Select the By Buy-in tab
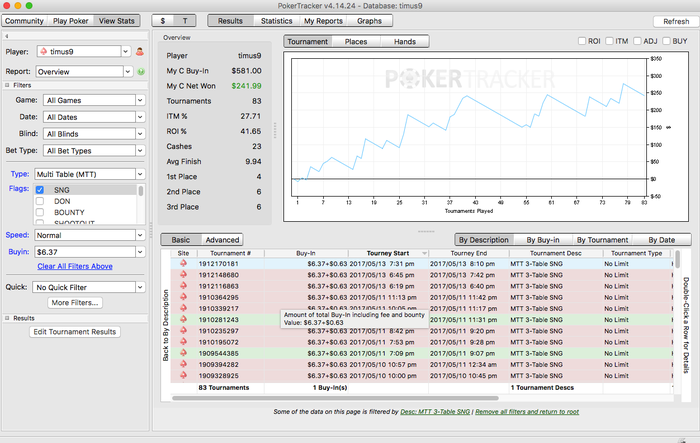 click(542, 240)
